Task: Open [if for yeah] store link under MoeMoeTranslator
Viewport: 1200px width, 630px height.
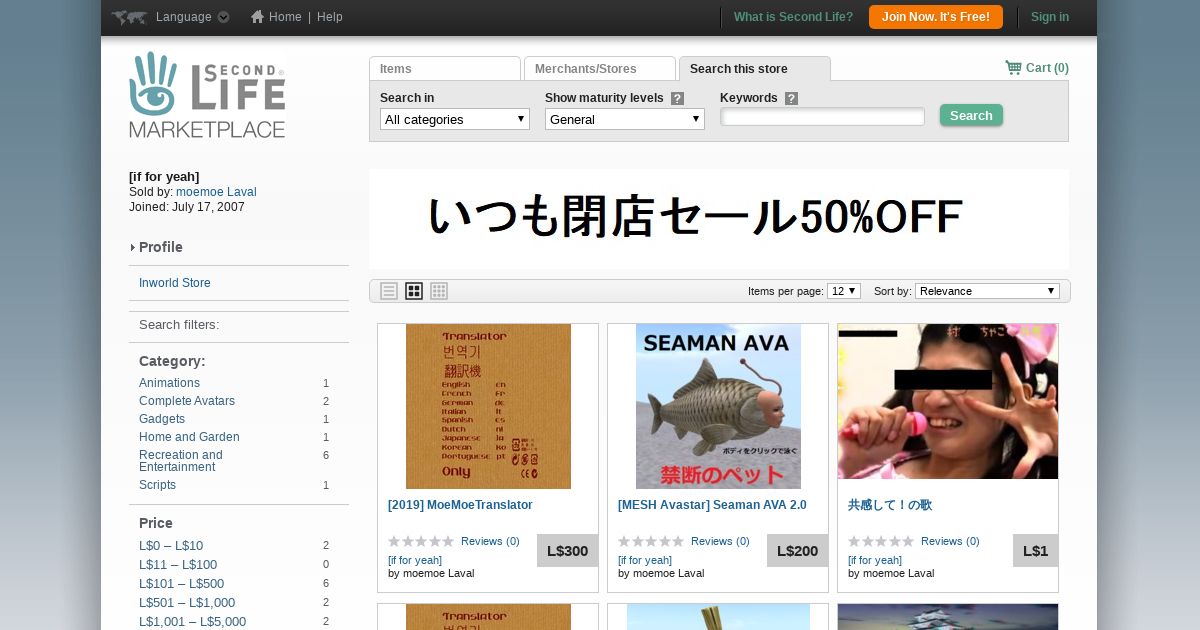Action: (415, 560)
